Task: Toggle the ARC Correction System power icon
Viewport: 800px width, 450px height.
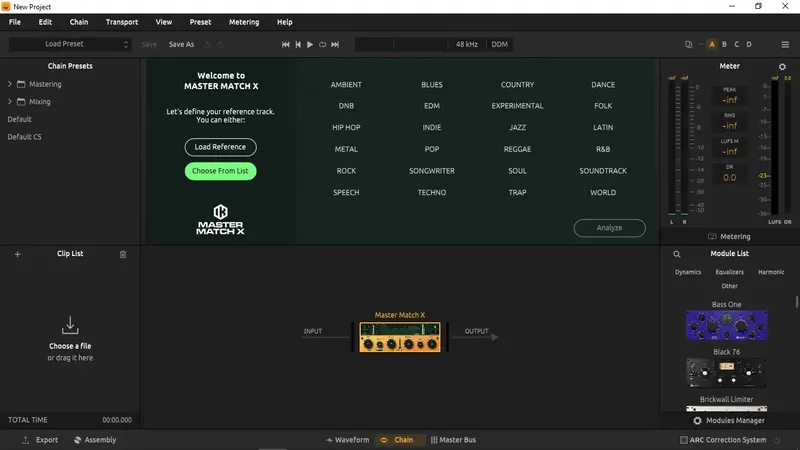Action: coord(777,440)
